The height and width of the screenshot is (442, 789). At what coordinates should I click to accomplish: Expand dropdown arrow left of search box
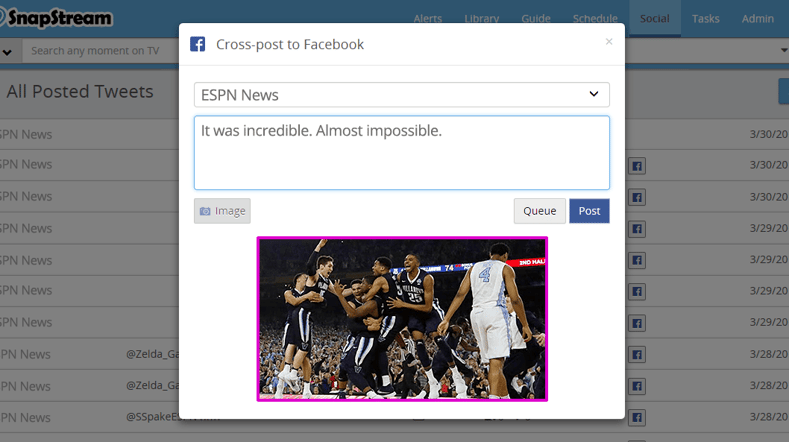[x=7, y=51]
